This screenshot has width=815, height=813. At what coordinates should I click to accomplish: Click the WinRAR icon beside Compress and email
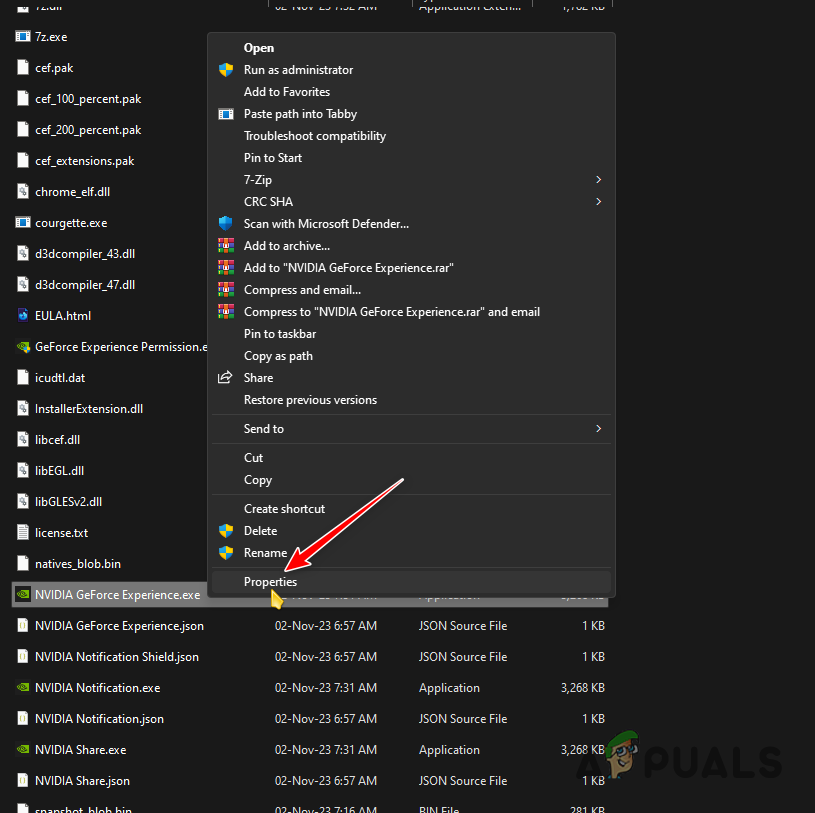click(x=226, y=289)
